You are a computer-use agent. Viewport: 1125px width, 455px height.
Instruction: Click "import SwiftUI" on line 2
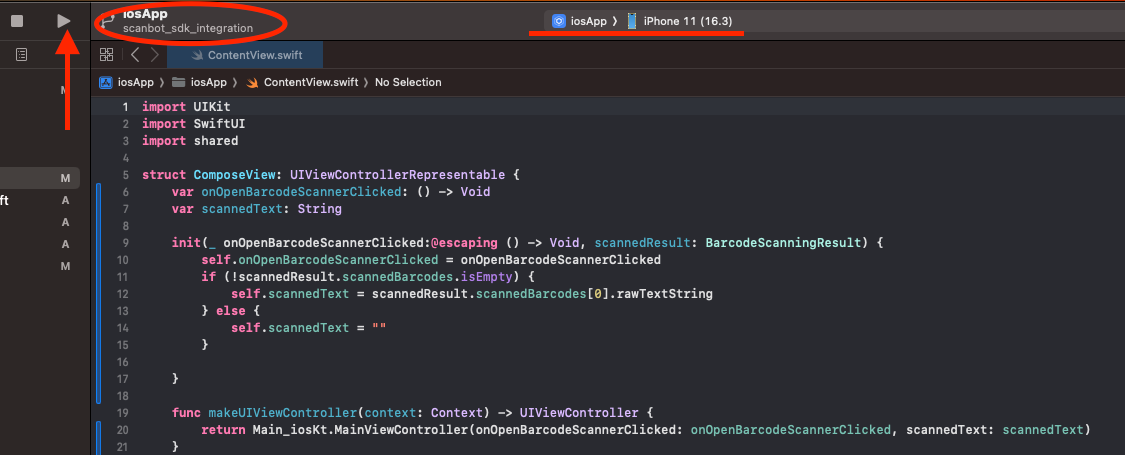click(x=194, y=124)
